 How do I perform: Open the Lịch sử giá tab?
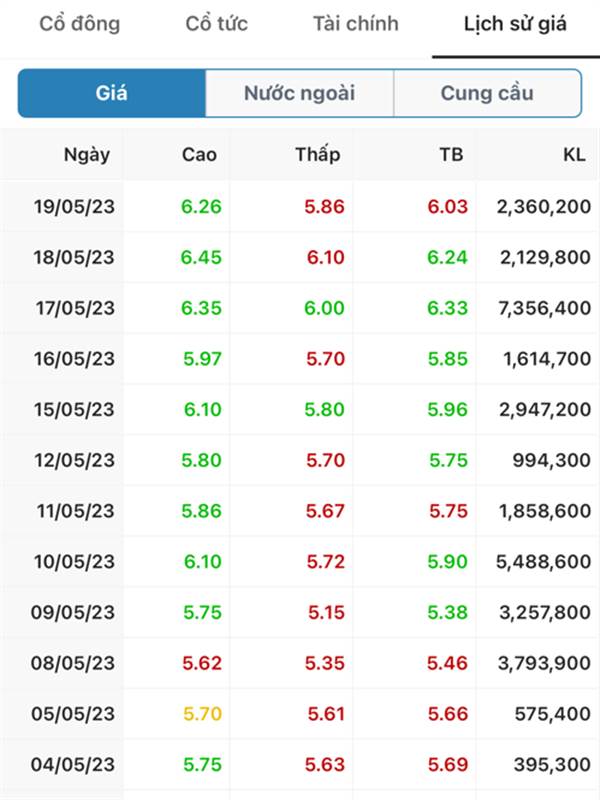515,23
